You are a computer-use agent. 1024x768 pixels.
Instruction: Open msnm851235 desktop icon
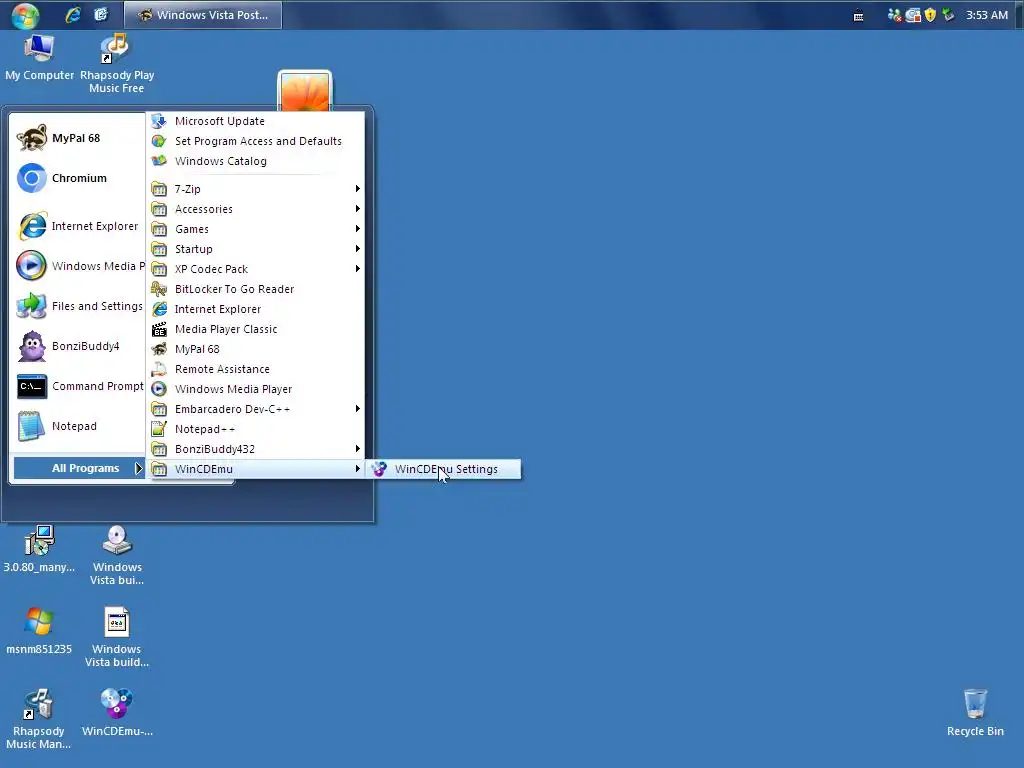pyautogui.click(x=39, y=630)
